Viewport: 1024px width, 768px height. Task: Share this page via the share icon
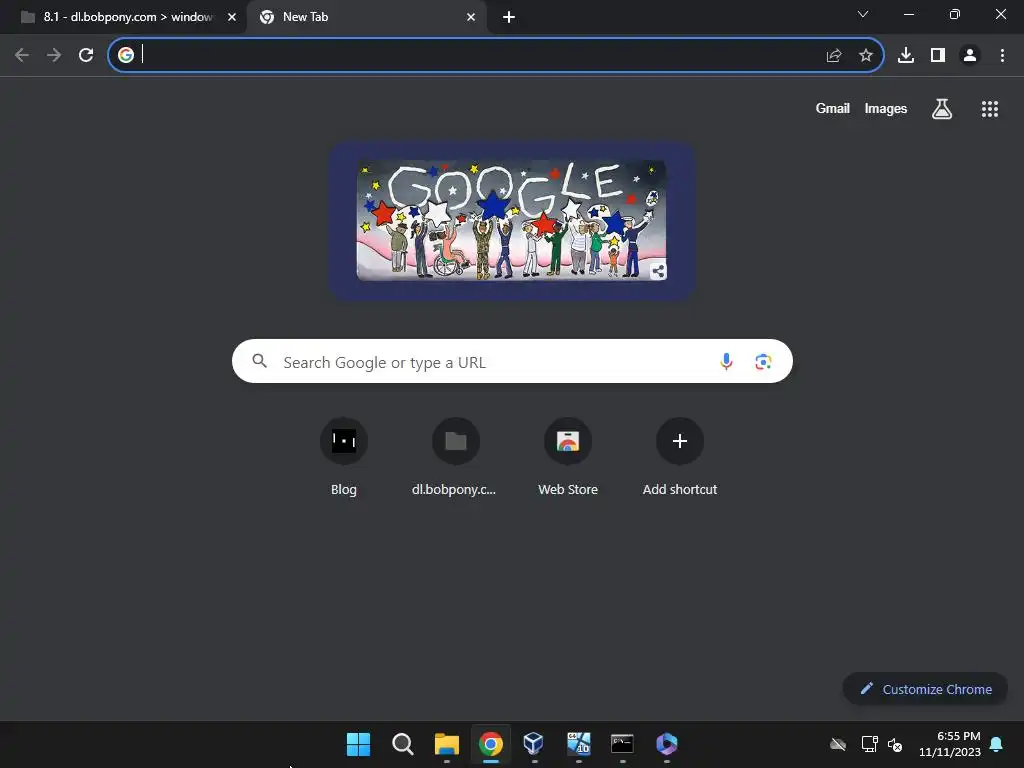pos(834,56)
